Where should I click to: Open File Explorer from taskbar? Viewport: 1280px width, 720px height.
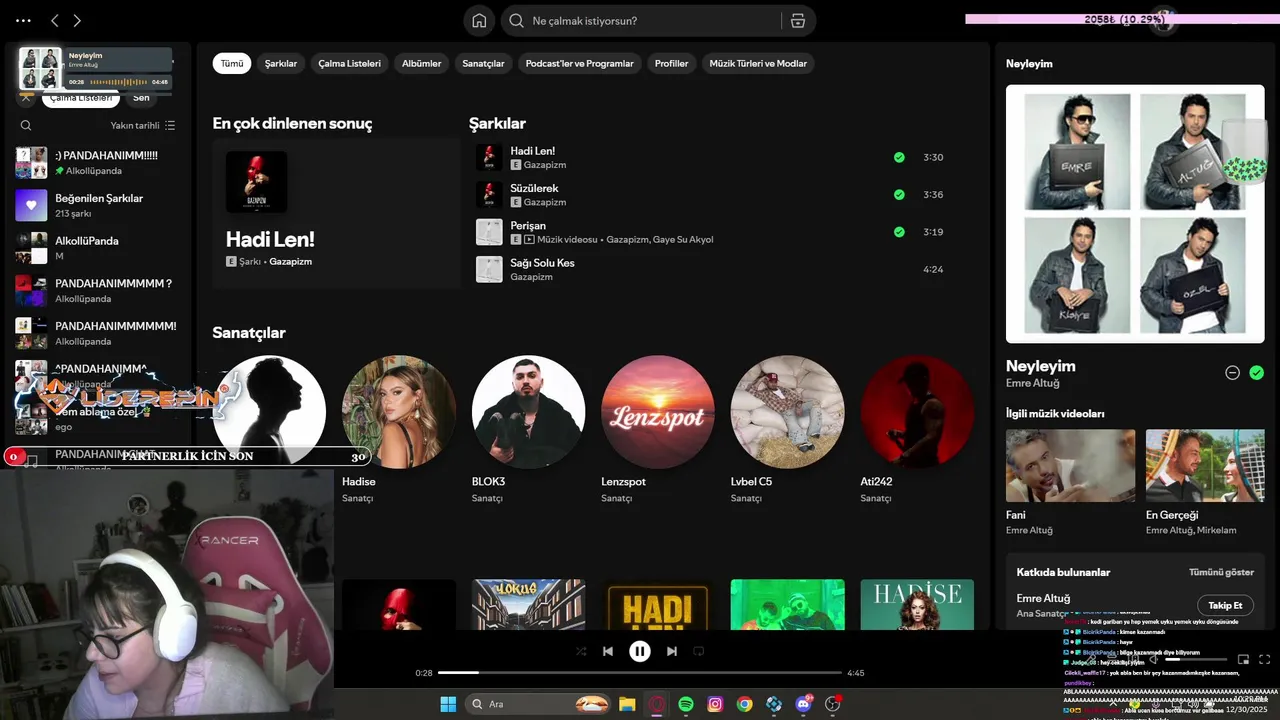[x=627, y=704]
